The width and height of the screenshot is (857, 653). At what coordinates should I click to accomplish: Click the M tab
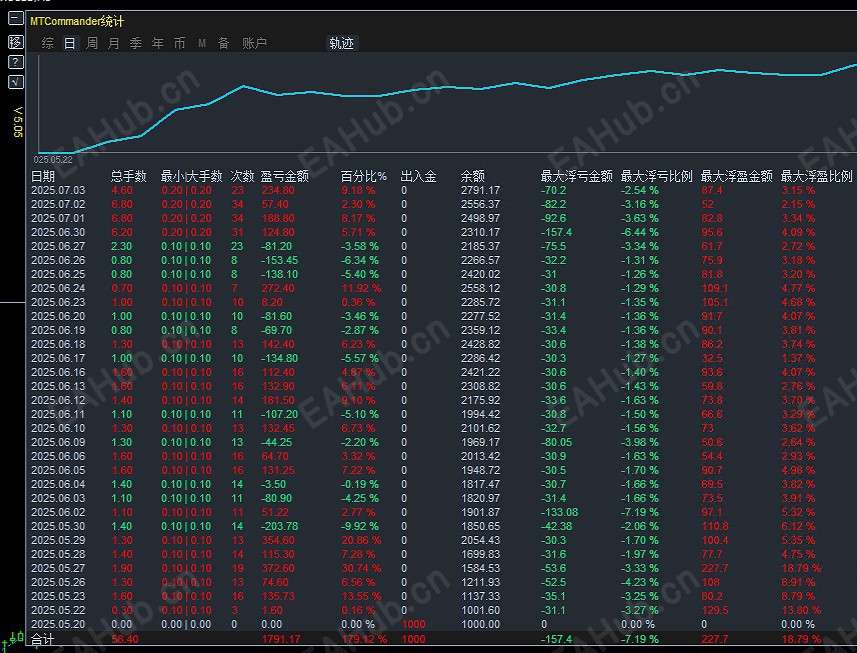coord(202,43)
